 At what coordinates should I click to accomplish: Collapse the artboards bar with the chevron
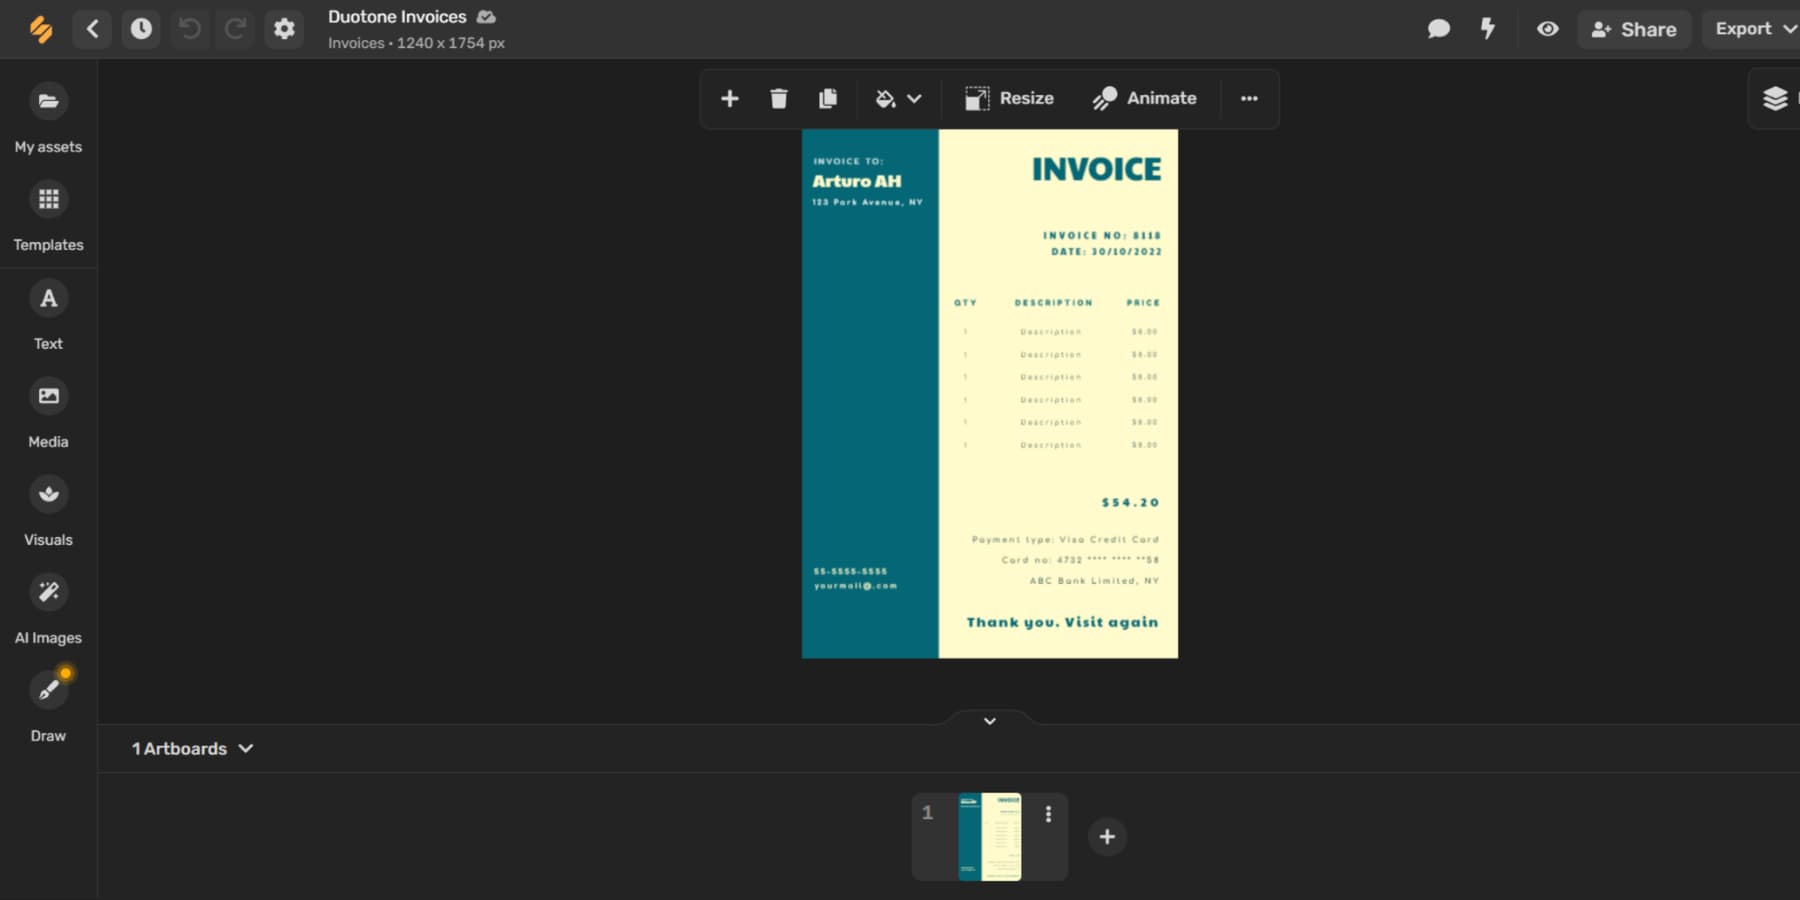point(989,720)
